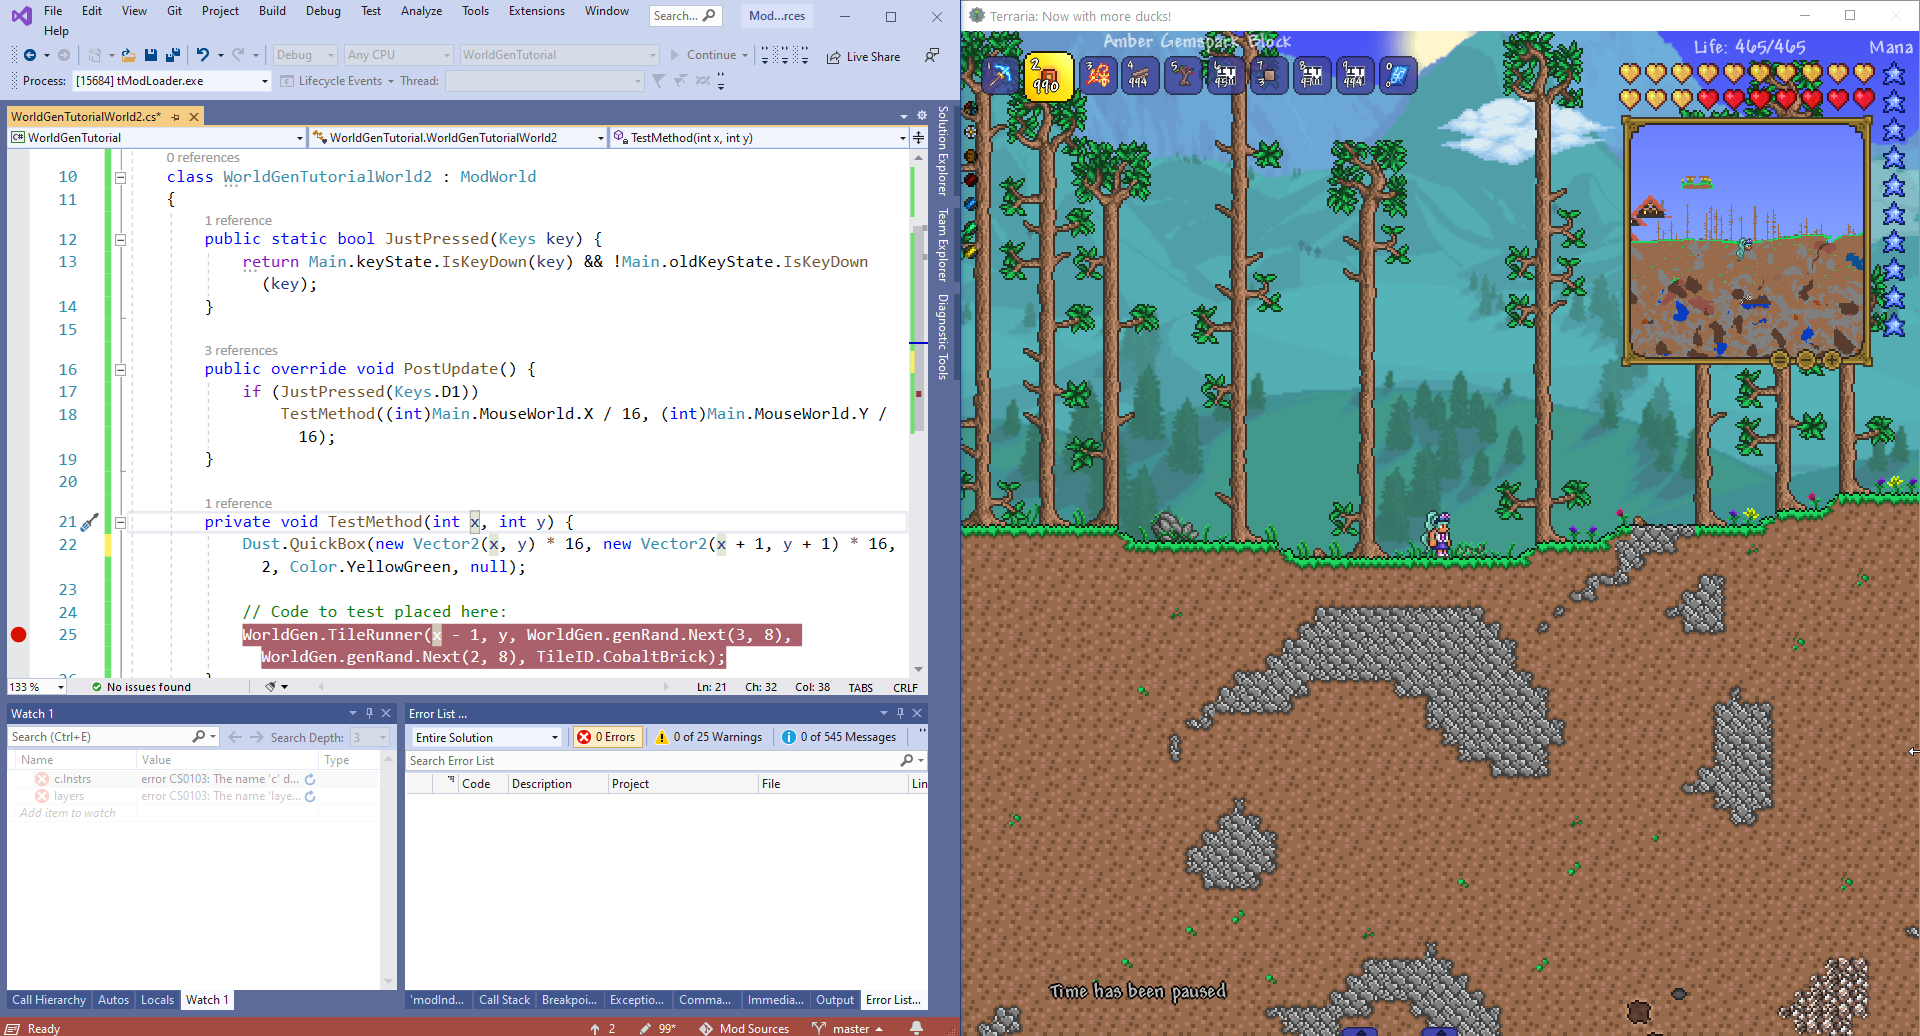The height and width of the screenshot is (1036, 1920).
Task: Click the Save file floppy icon
Action: pos(150,55)
